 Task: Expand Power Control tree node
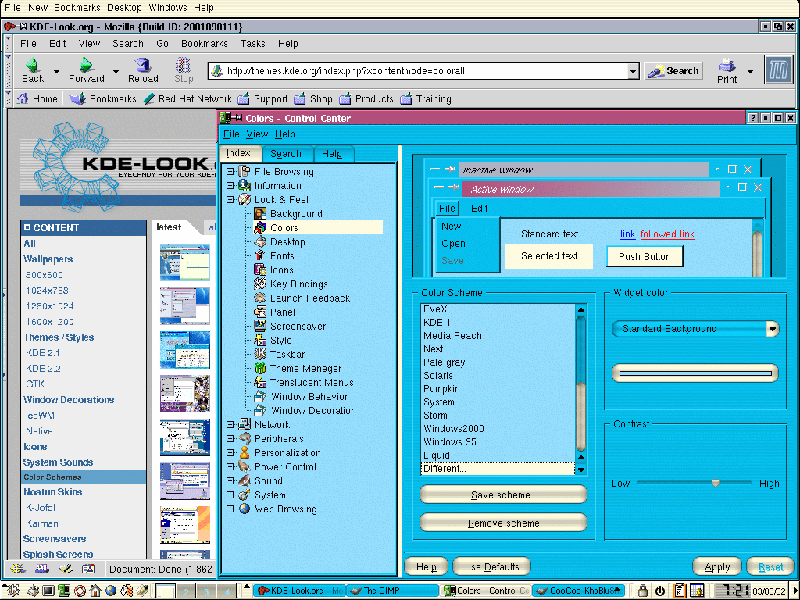[231, 466]
